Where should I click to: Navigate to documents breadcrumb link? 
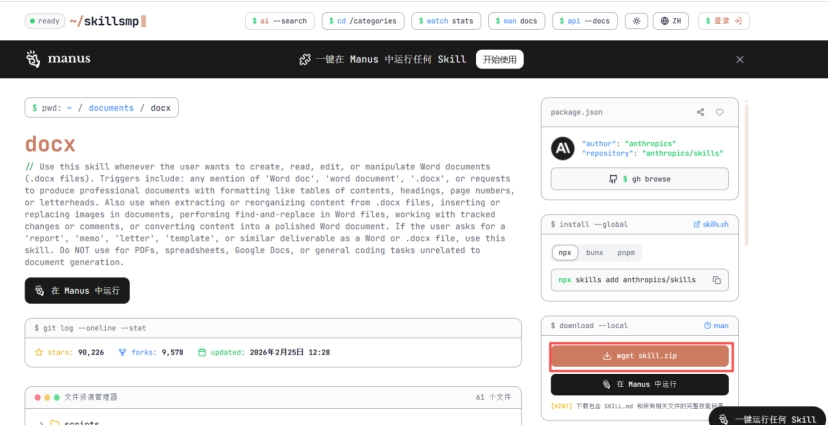point(111,108)
